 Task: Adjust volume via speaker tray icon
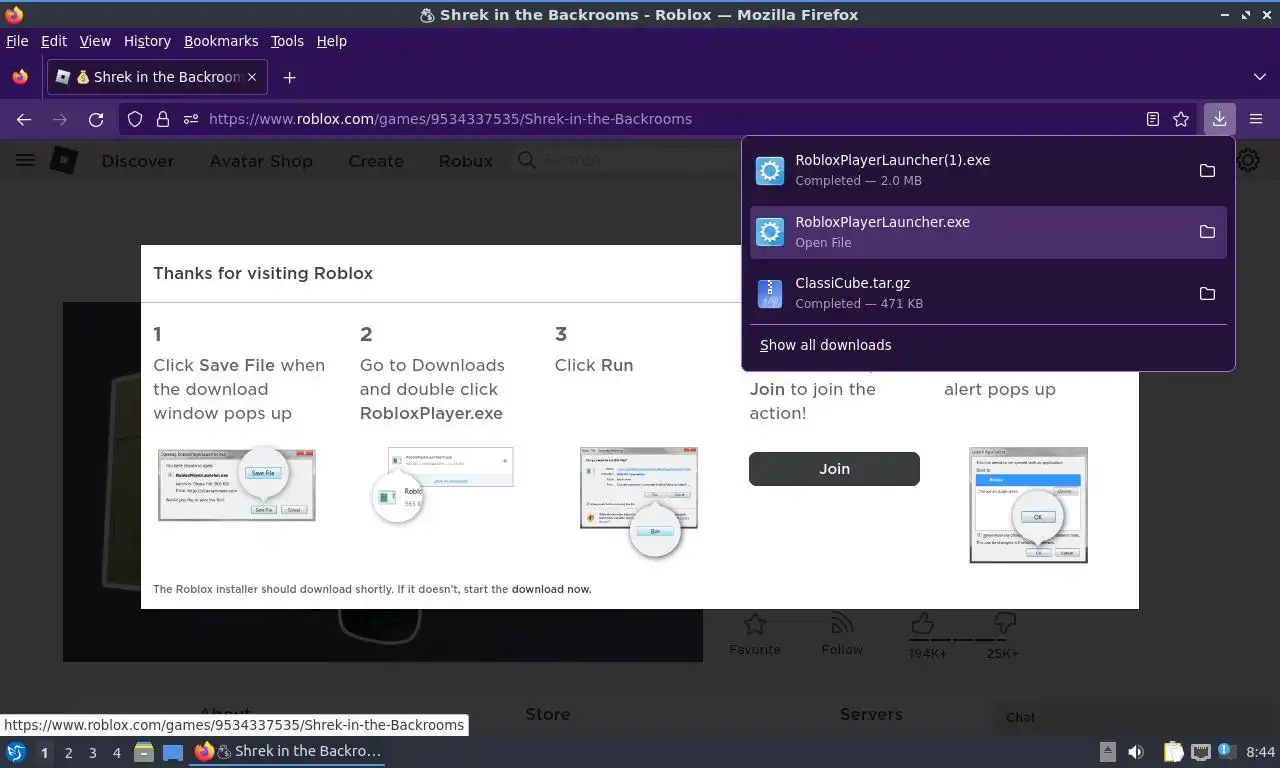pos(1136,752)
